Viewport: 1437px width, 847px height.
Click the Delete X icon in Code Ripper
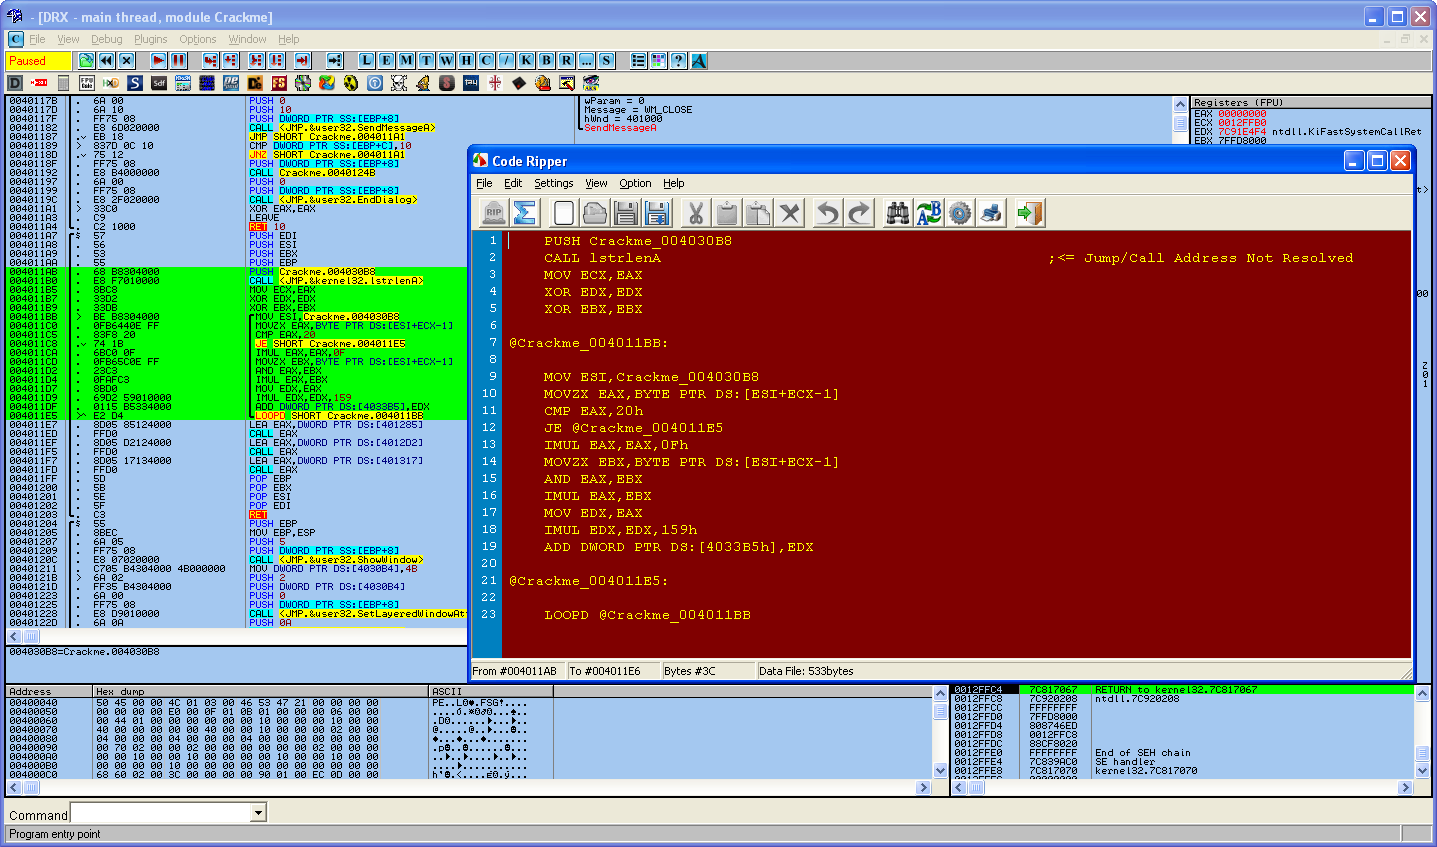pyautogui.click(x=790, y=212)
